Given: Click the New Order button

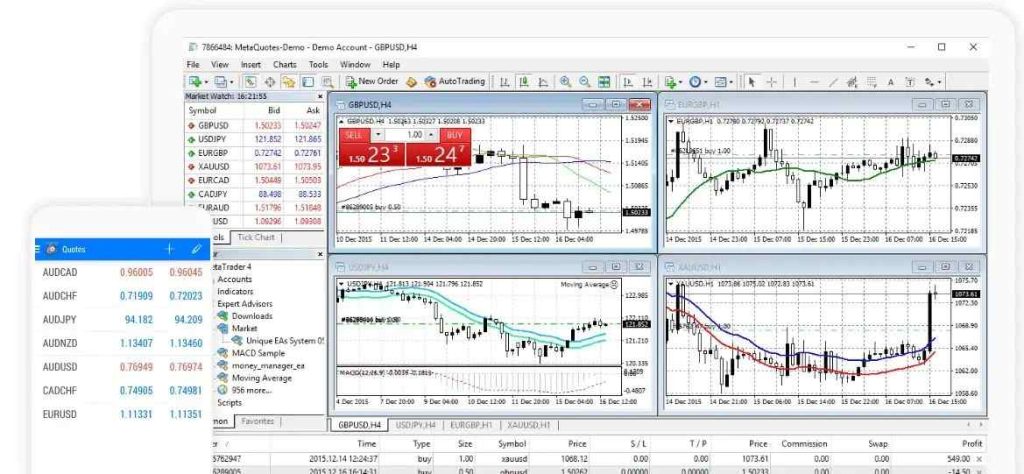Looking at the screenshot, I should point(372,82).
